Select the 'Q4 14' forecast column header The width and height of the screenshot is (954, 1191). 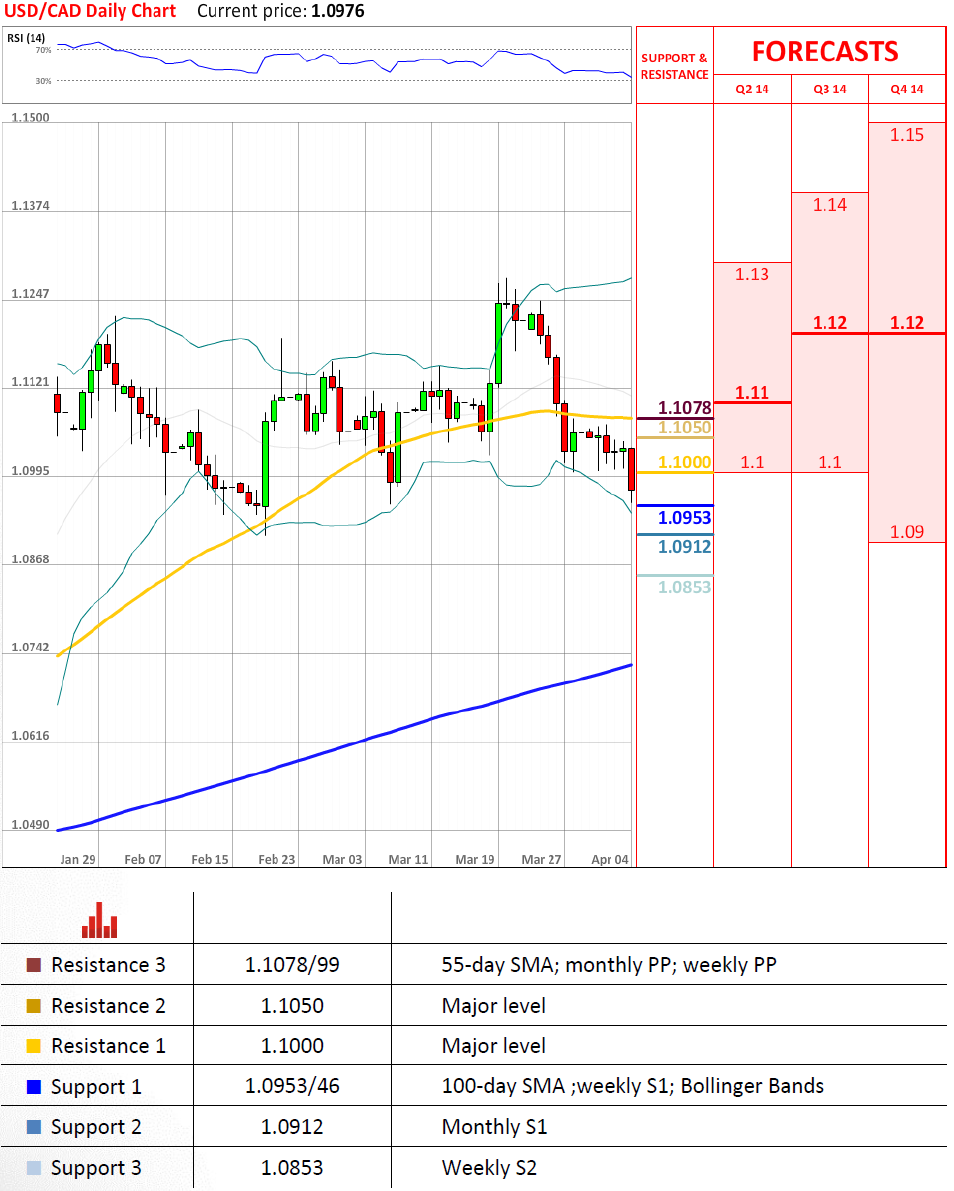[x=907, y=89]
